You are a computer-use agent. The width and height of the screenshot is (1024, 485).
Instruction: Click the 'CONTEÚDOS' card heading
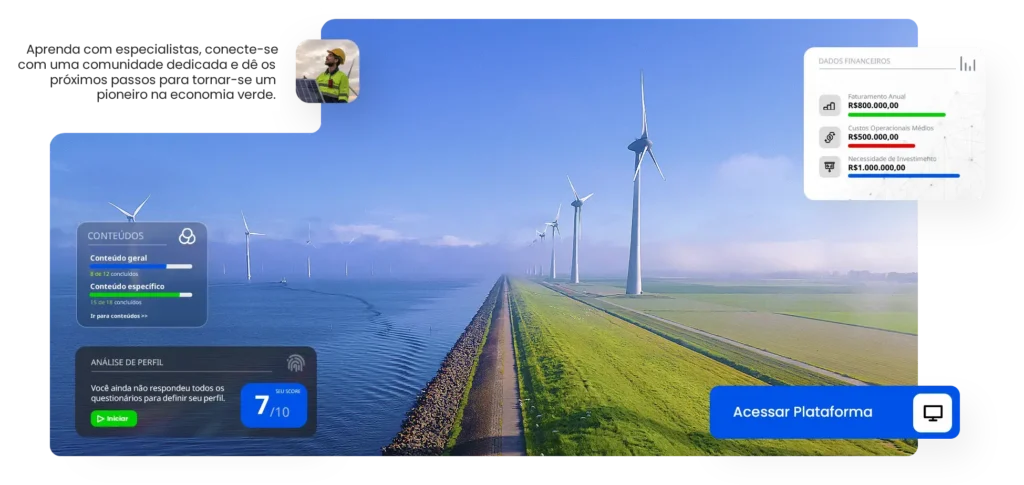click(x=116, y=236)
